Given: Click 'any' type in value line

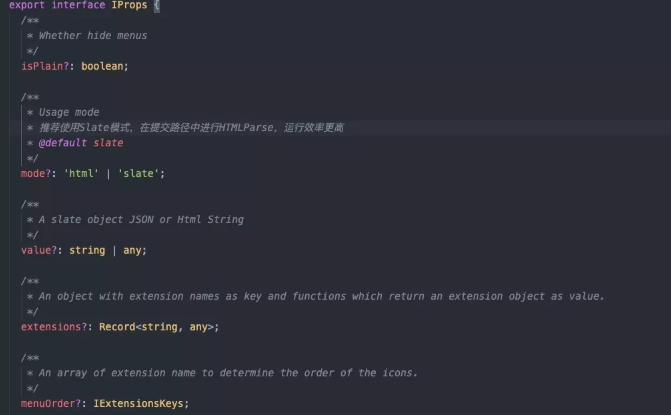Looking at the screenshot, I should [x=132, y=250].
